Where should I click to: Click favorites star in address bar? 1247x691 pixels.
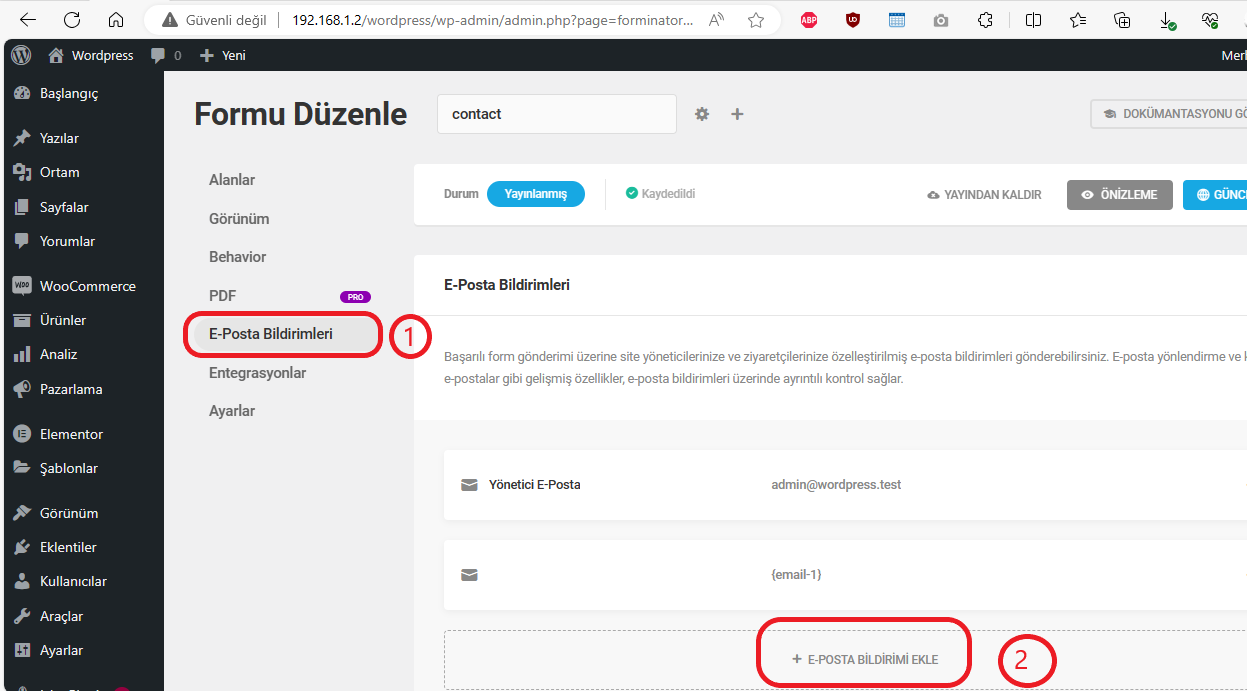click(x=756, y=20)
